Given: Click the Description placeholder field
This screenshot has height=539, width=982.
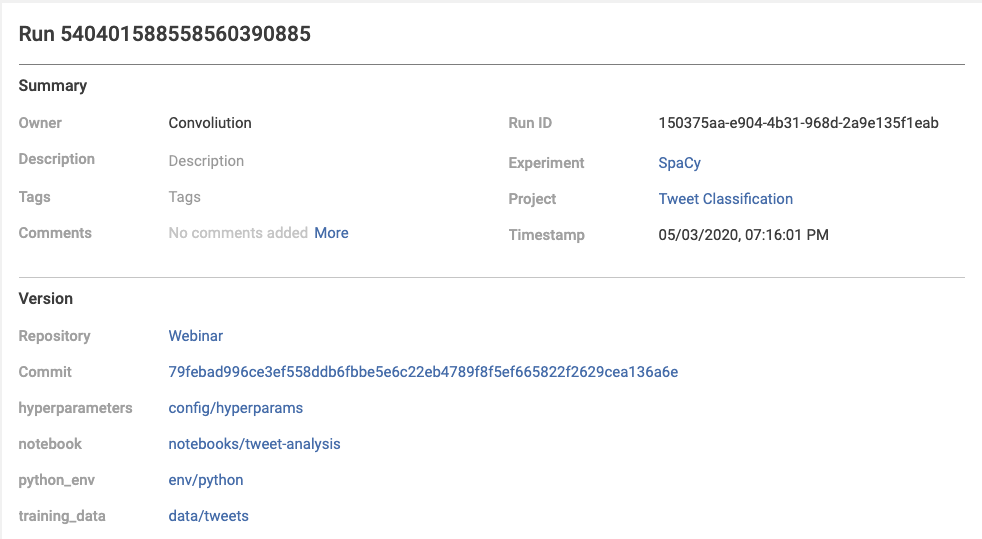Looking at the screenshot, I should click(x=206, y=161).
